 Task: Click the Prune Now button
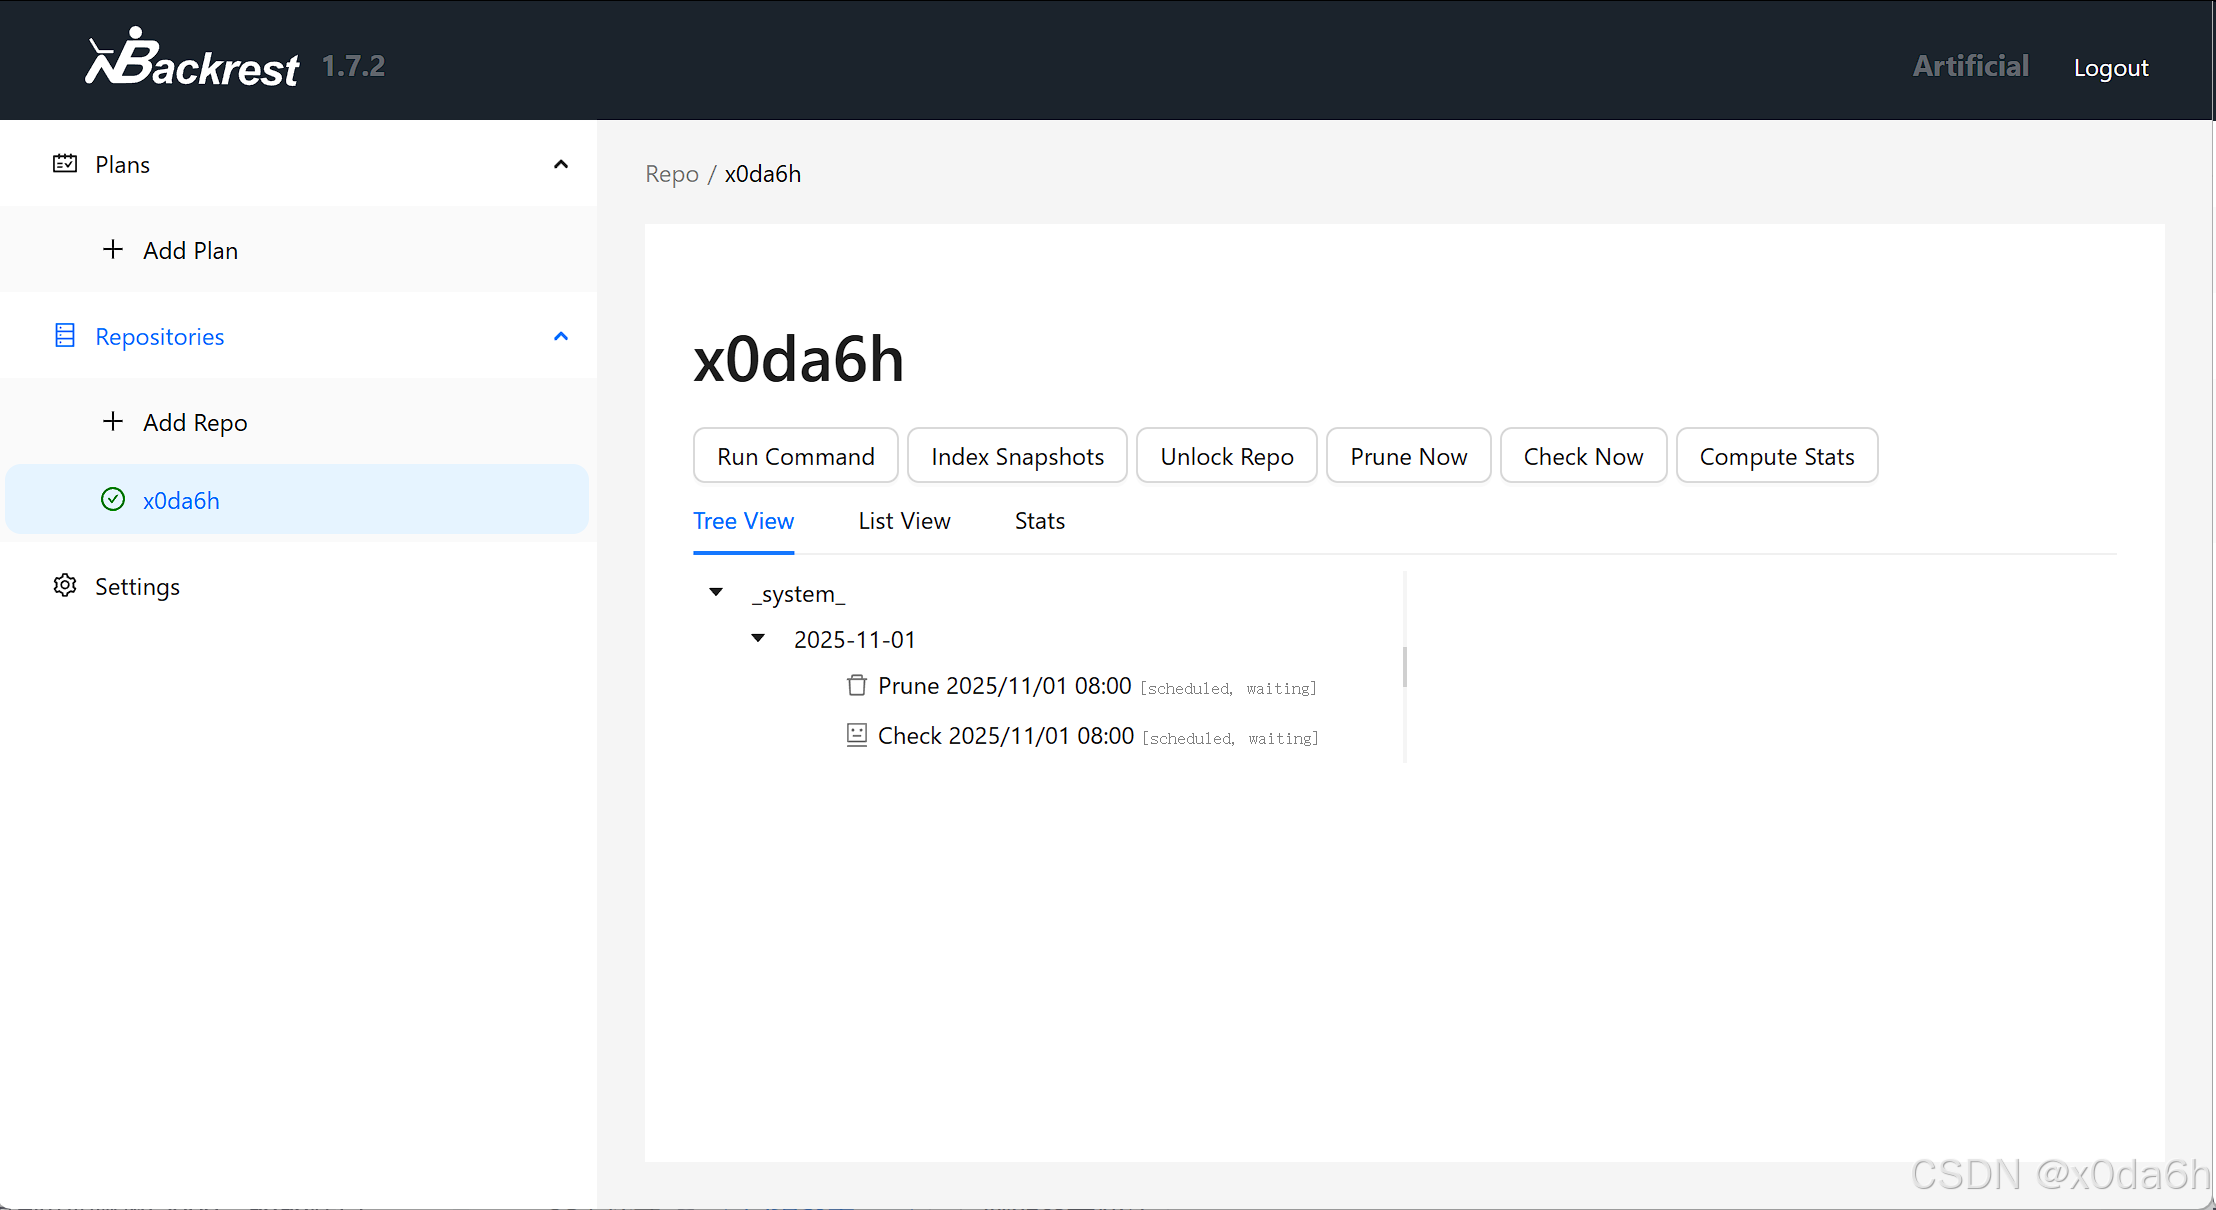[x=1408, y=456]
